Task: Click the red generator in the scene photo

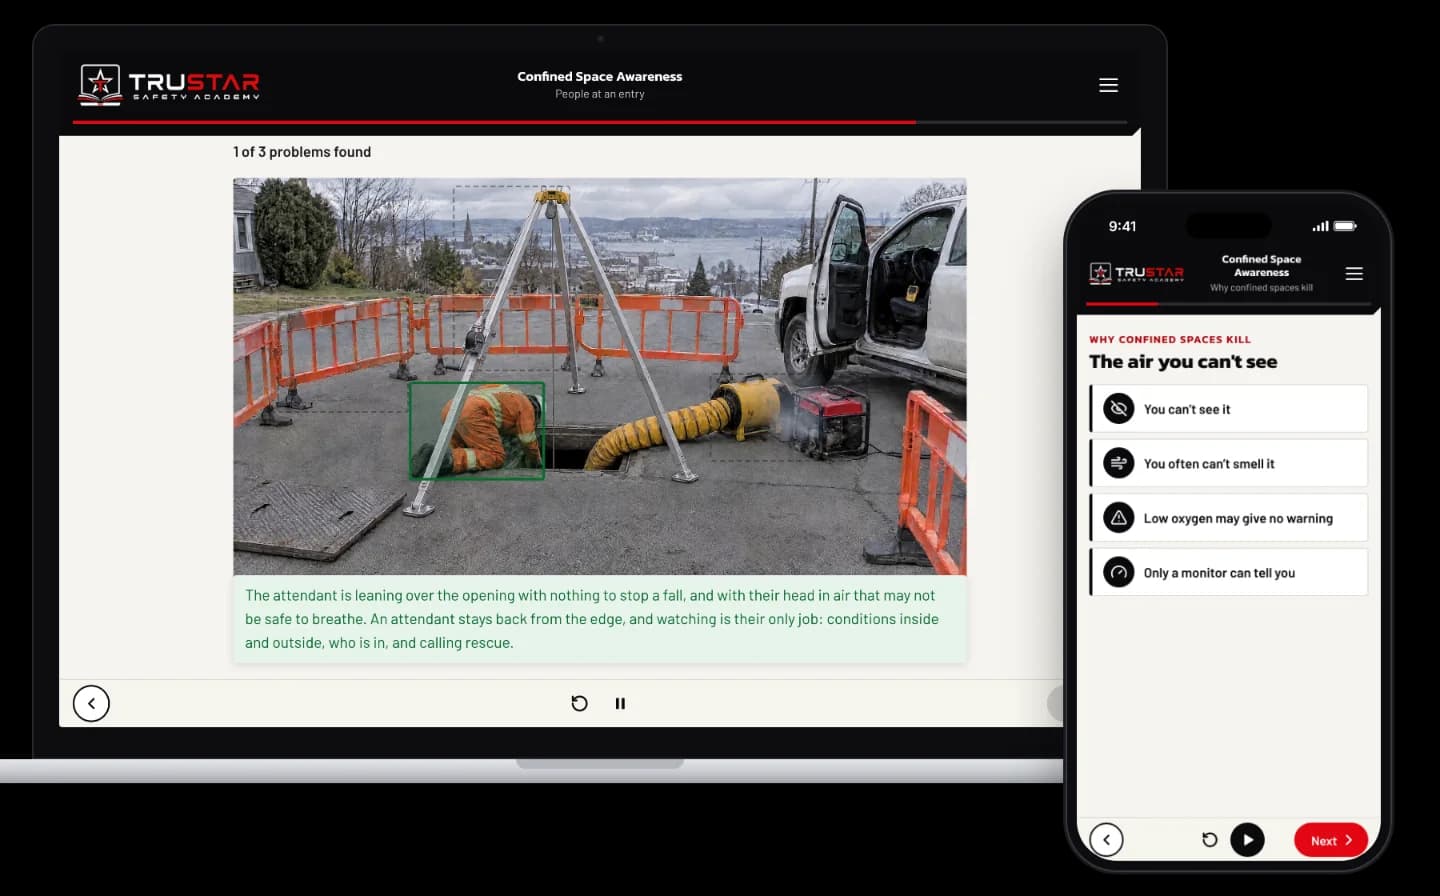Action: tap(832, 421)
